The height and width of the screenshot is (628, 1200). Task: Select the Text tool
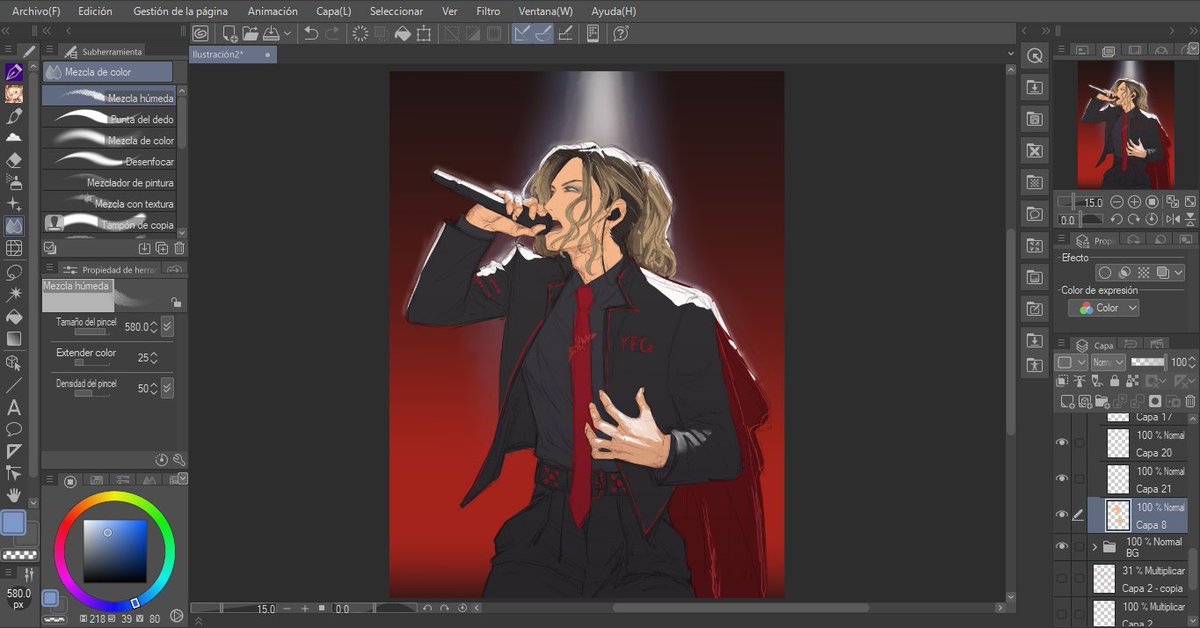point(14,407)
